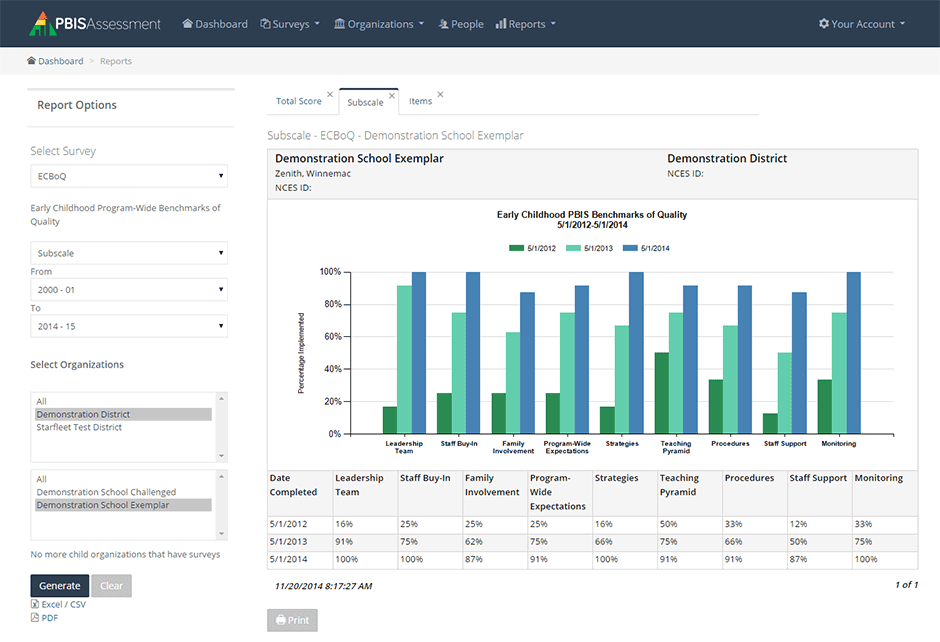Click the 5/1/2014 blue legend swatch
This screenshot has height=642, width=940.
point(630,248)
